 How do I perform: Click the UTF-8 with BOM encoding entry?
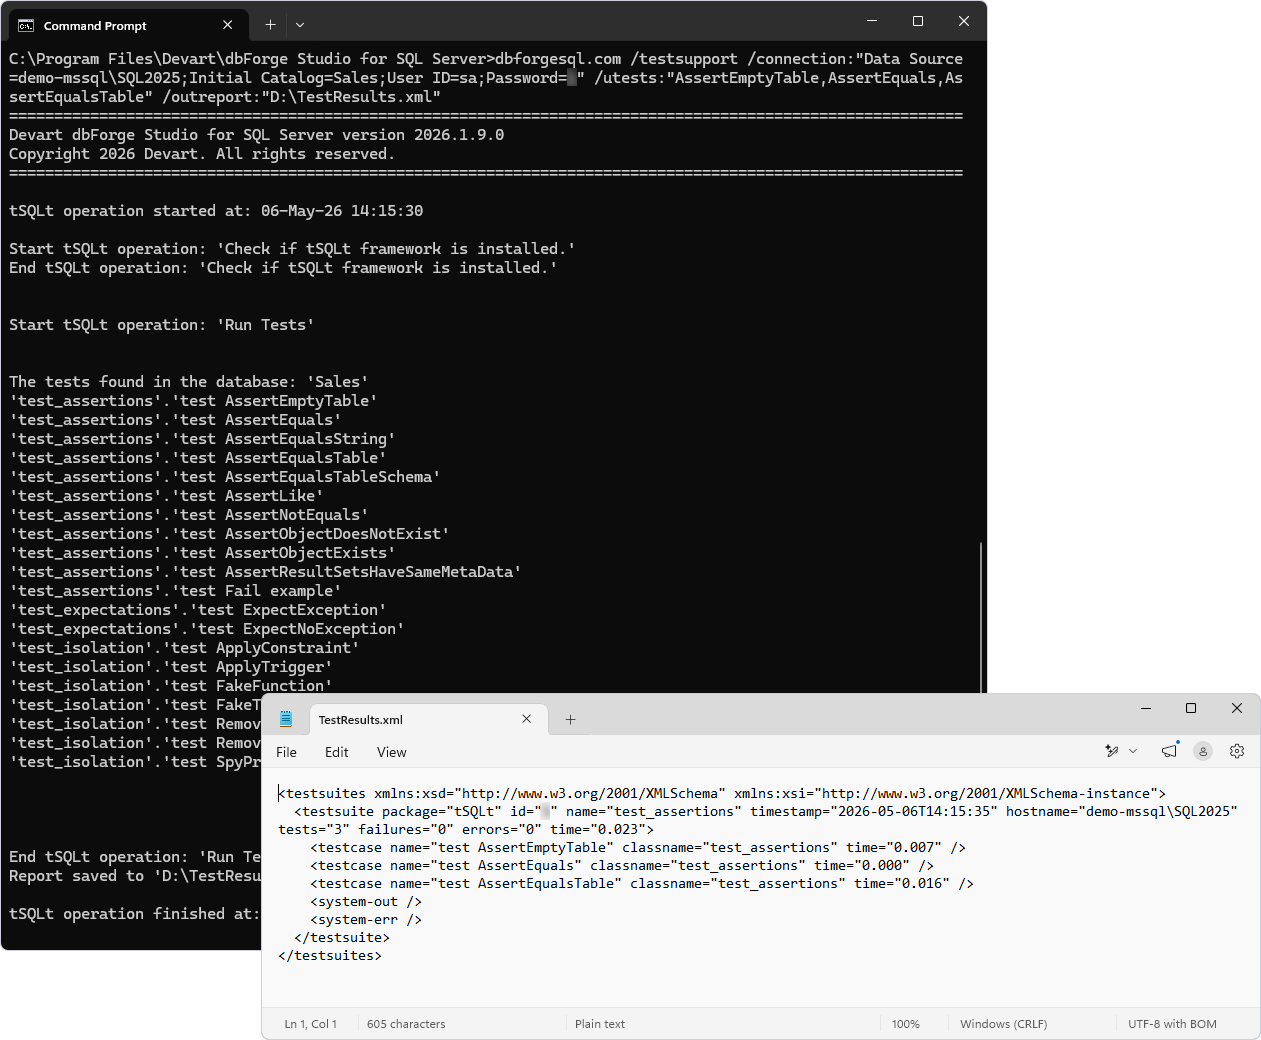(x=1172, y=1024)
